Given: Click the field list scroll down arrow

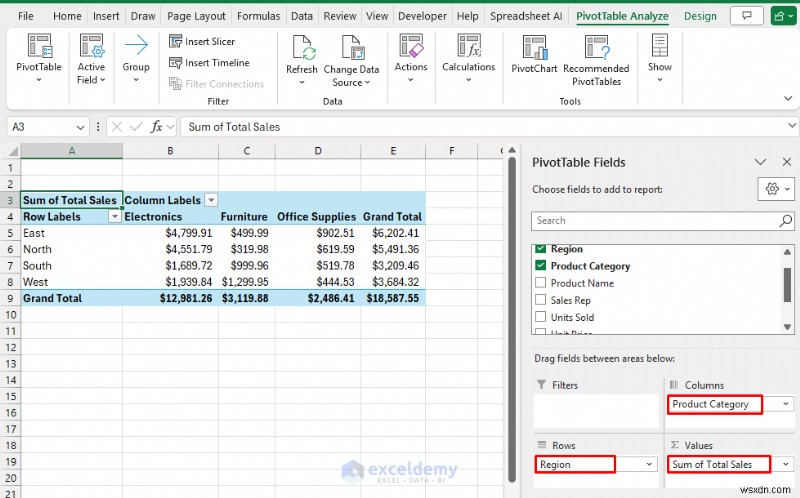Looking at the screenshot, I should (x=787, y=327).
